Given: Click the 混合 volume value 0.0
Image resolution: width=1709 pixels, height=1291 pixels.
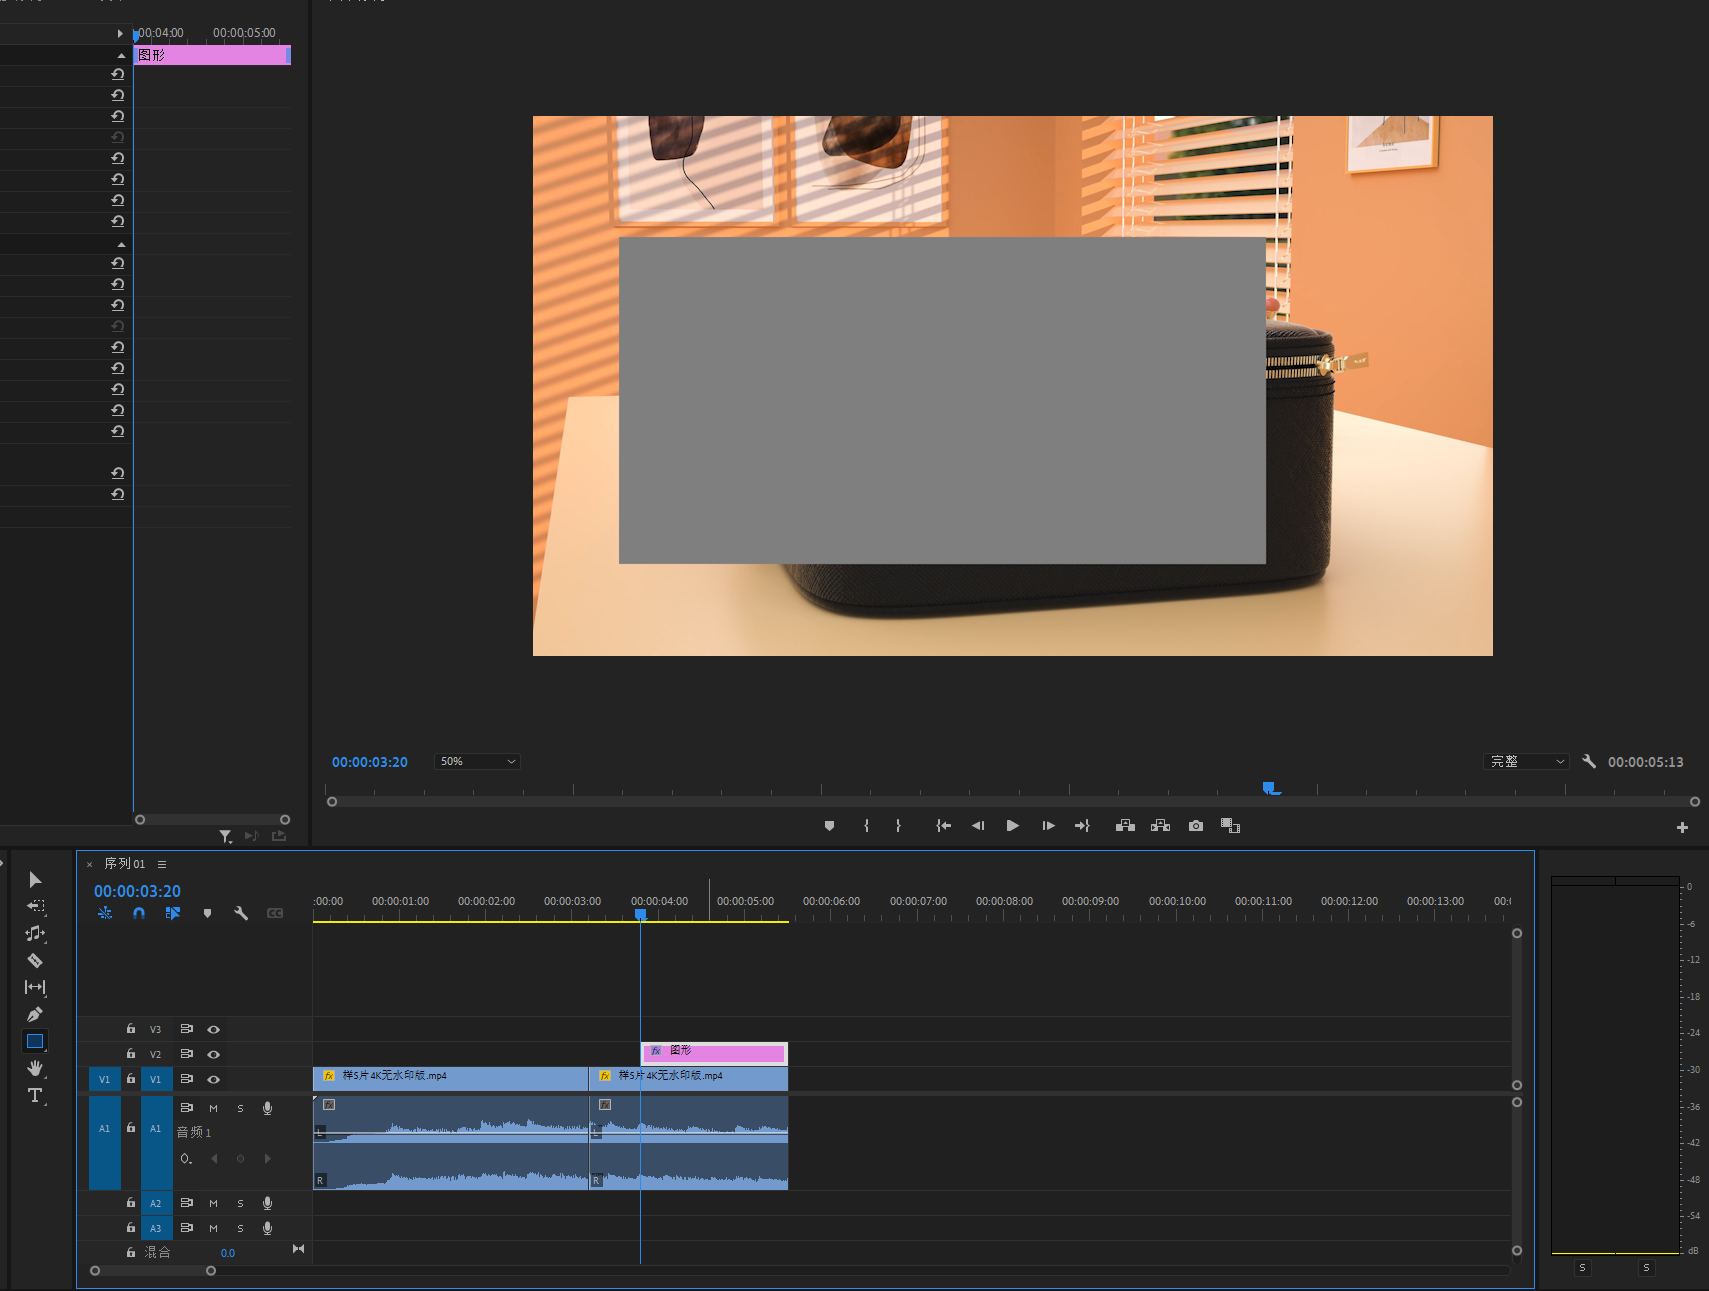Looking at the screenshot, I should [x=228, y=1253].
